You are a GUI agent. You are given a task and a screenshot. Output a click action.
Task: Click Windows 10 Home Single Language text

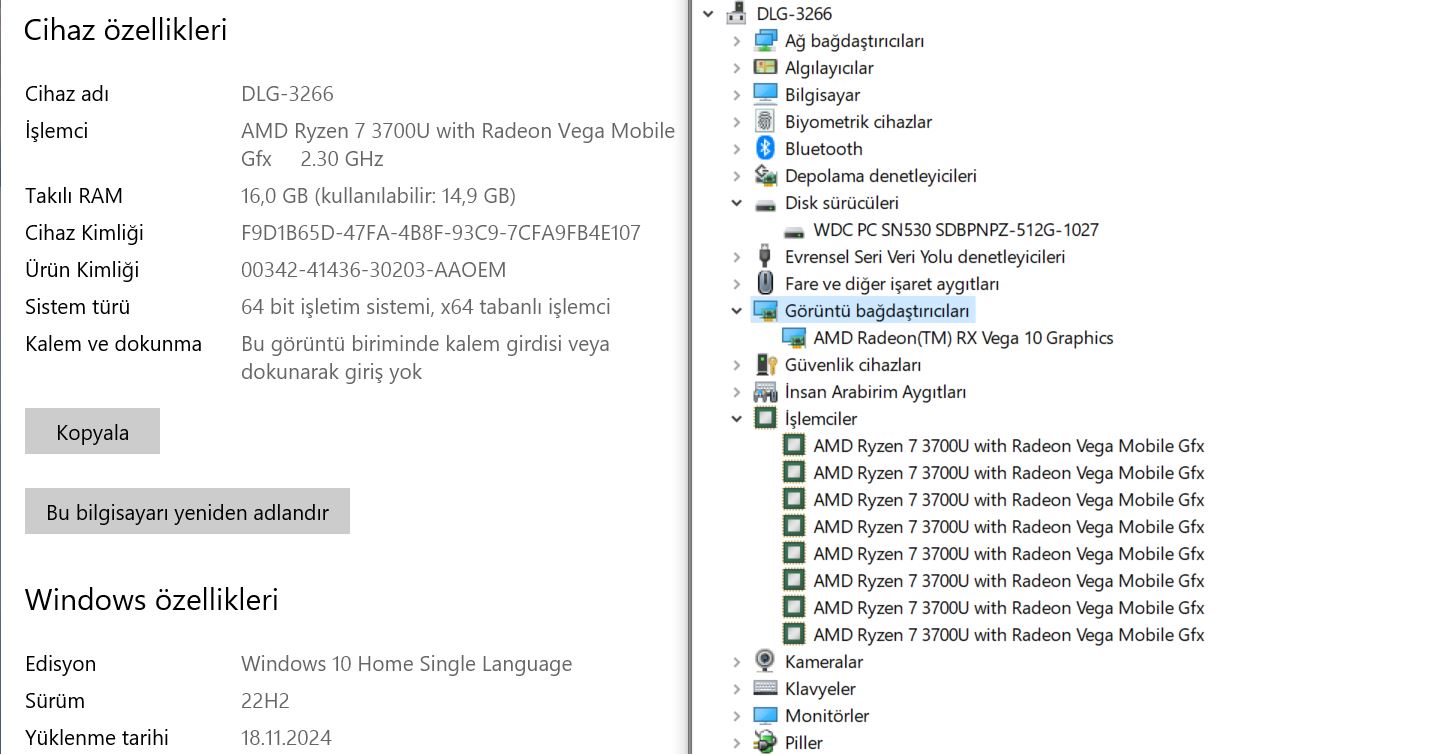coord(407,664)
